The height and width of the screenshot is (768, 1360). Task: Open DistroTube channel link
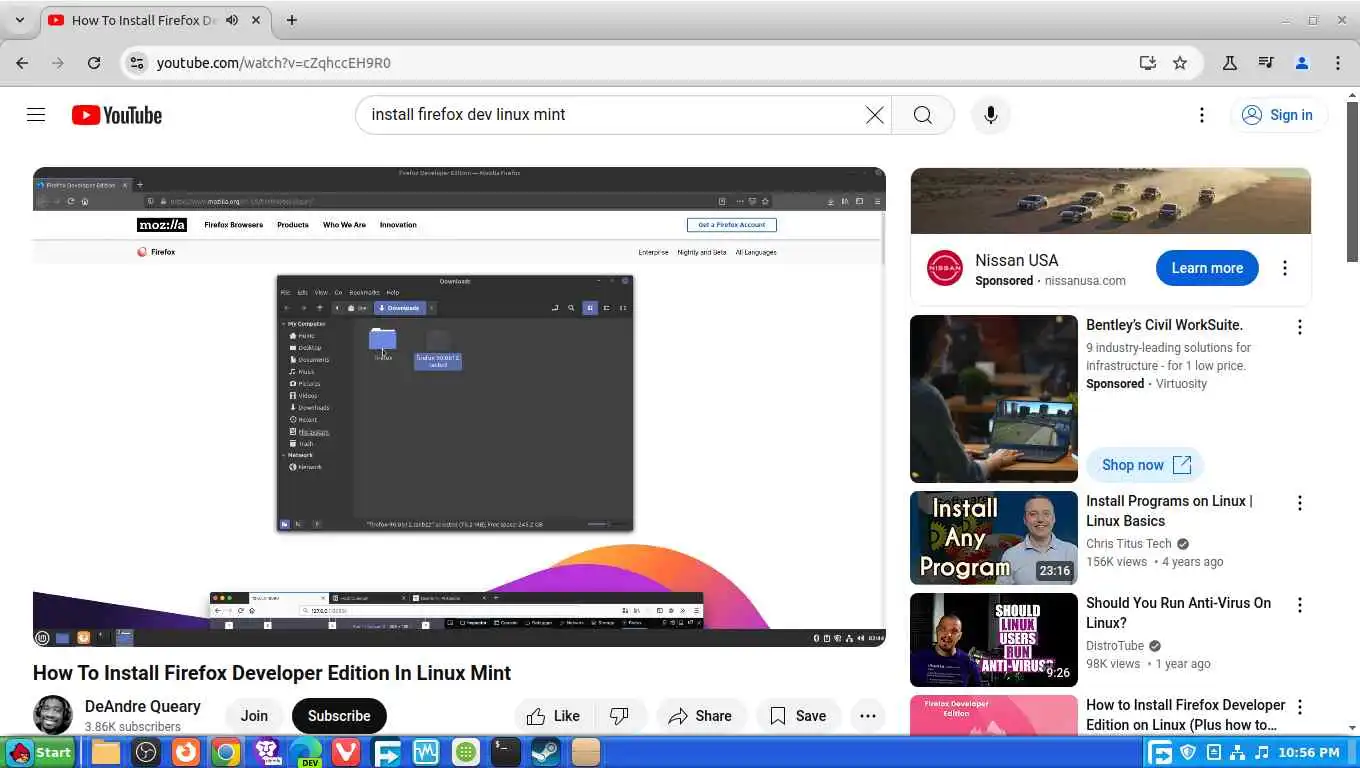(1115, 646)
